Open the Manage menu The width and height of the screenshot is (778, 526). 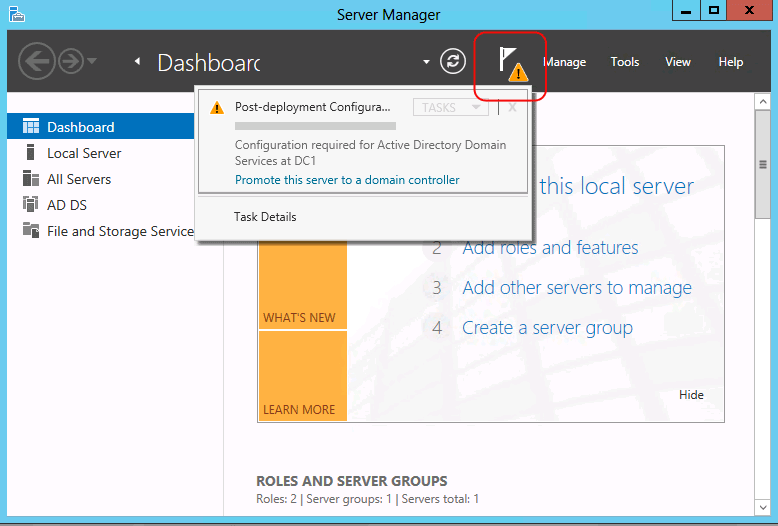pyautogui.click(x=565, y=62)
